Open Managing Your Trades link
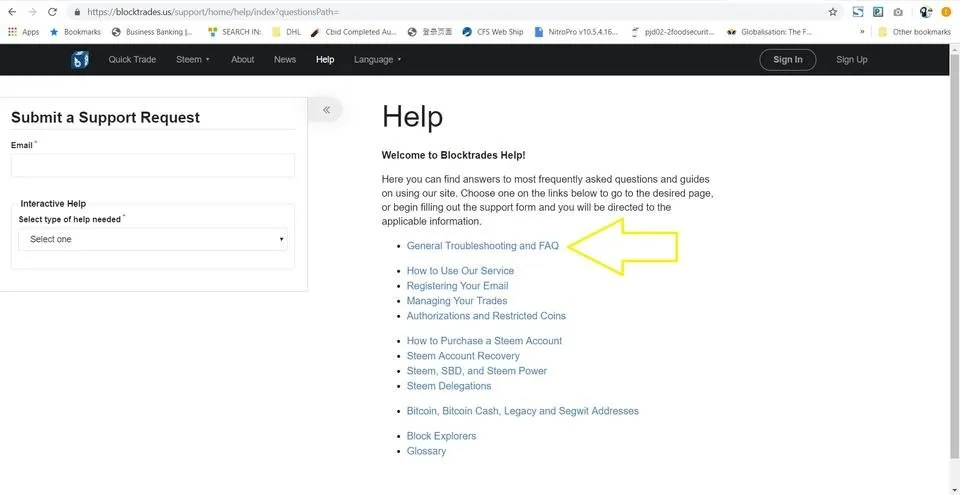This screenshot has height=495, width=960. point(457,301)
